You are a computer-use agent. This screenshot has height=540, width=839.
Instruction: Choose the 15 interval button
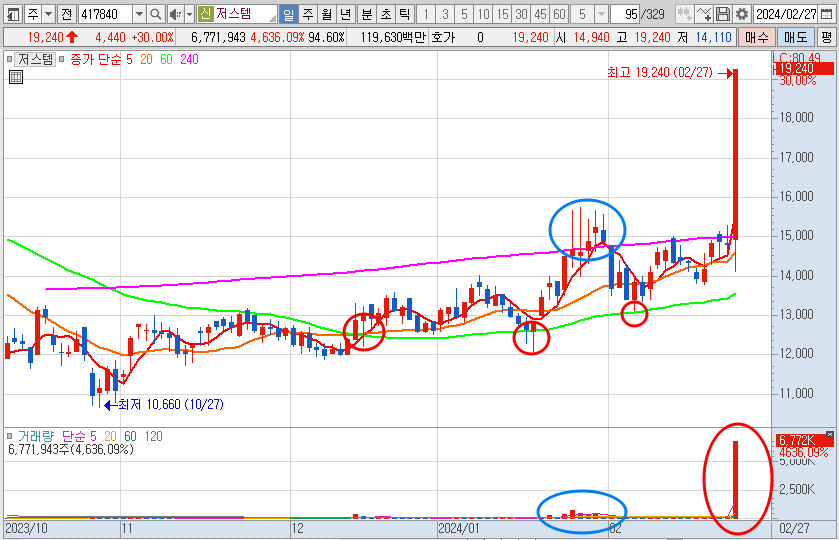pyautogui.click(x=502, y=14)
